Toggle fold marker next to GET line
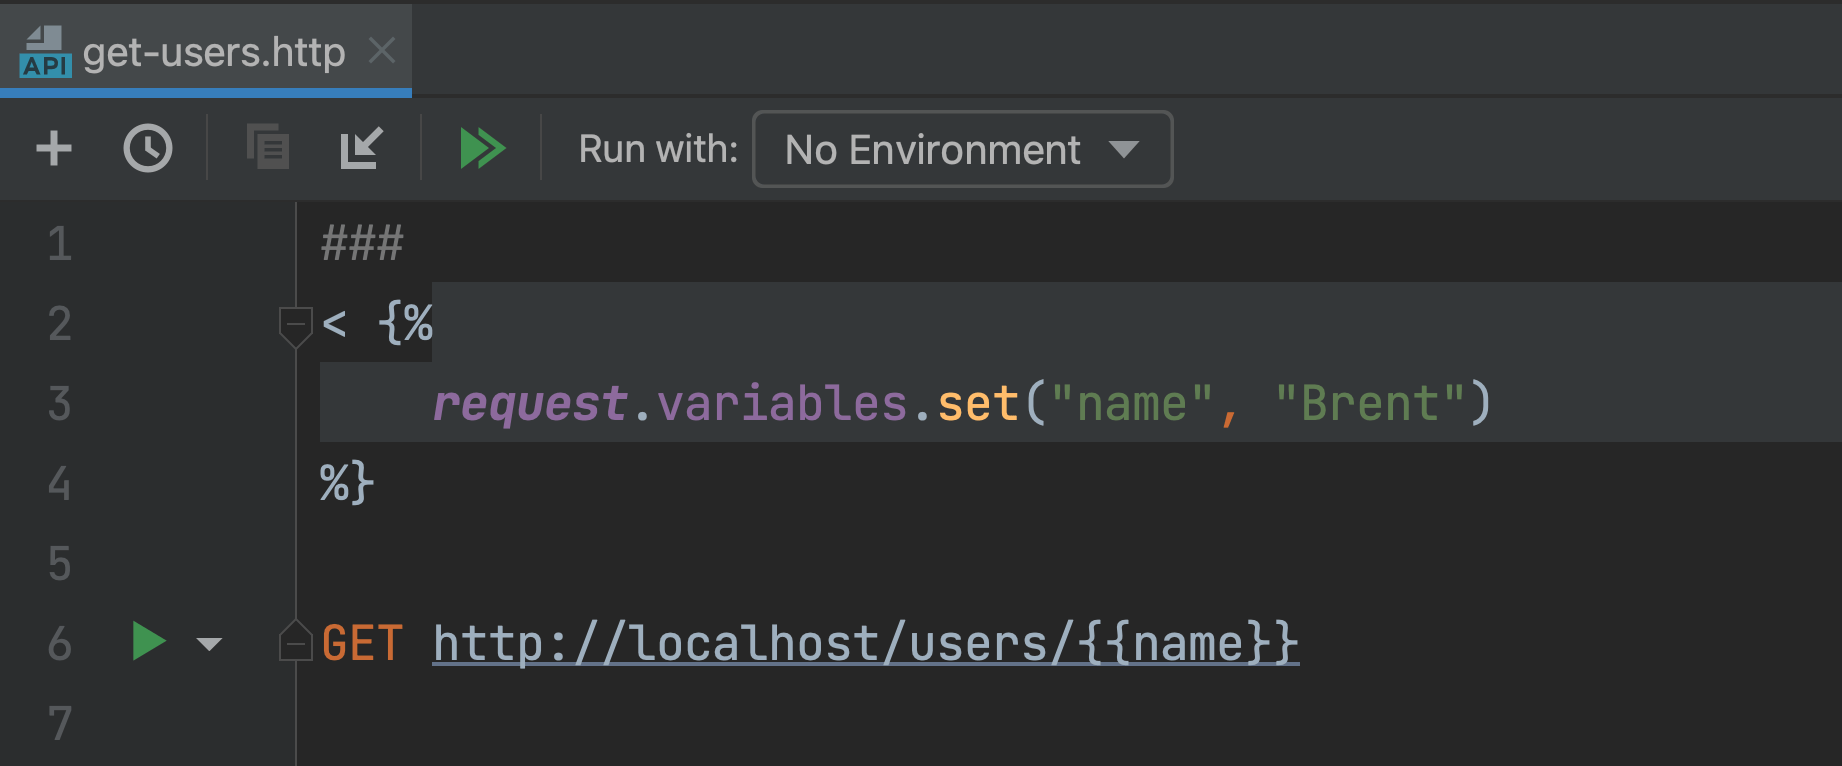 pos(295,642)
